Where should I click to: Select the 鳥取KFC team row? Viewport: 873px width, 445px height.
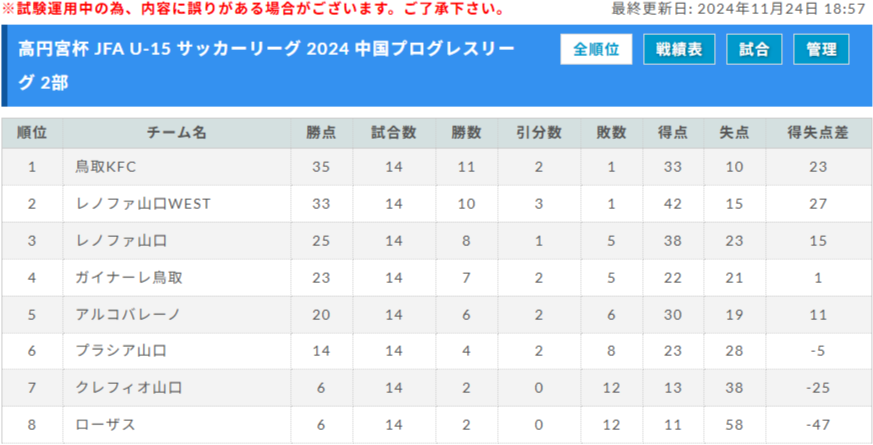(x=436, y=167)
